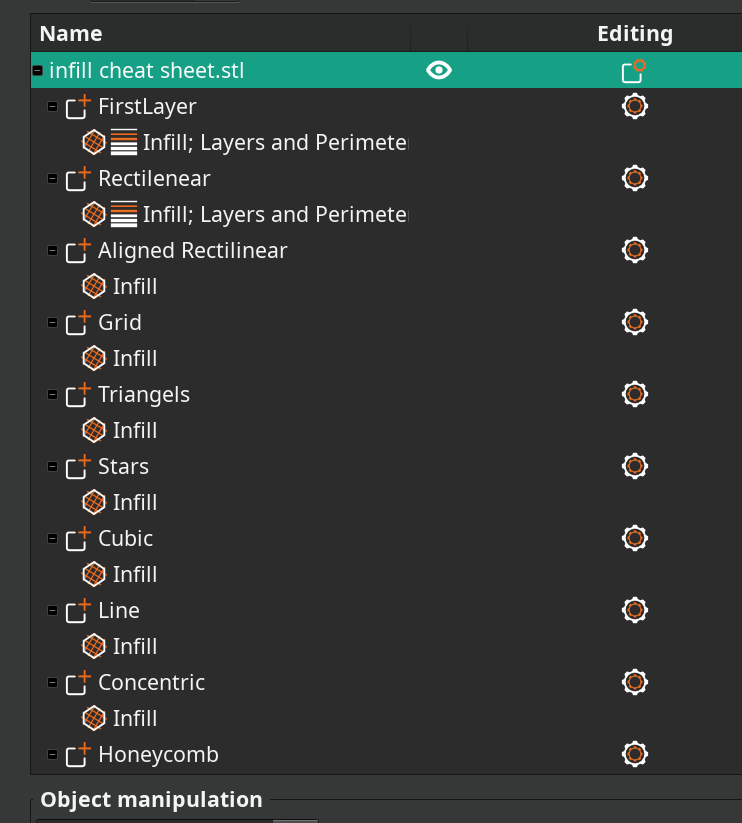The image size is (742, 823).
Task: Click the editing icon on the selected object row
Action: [634, 70]
